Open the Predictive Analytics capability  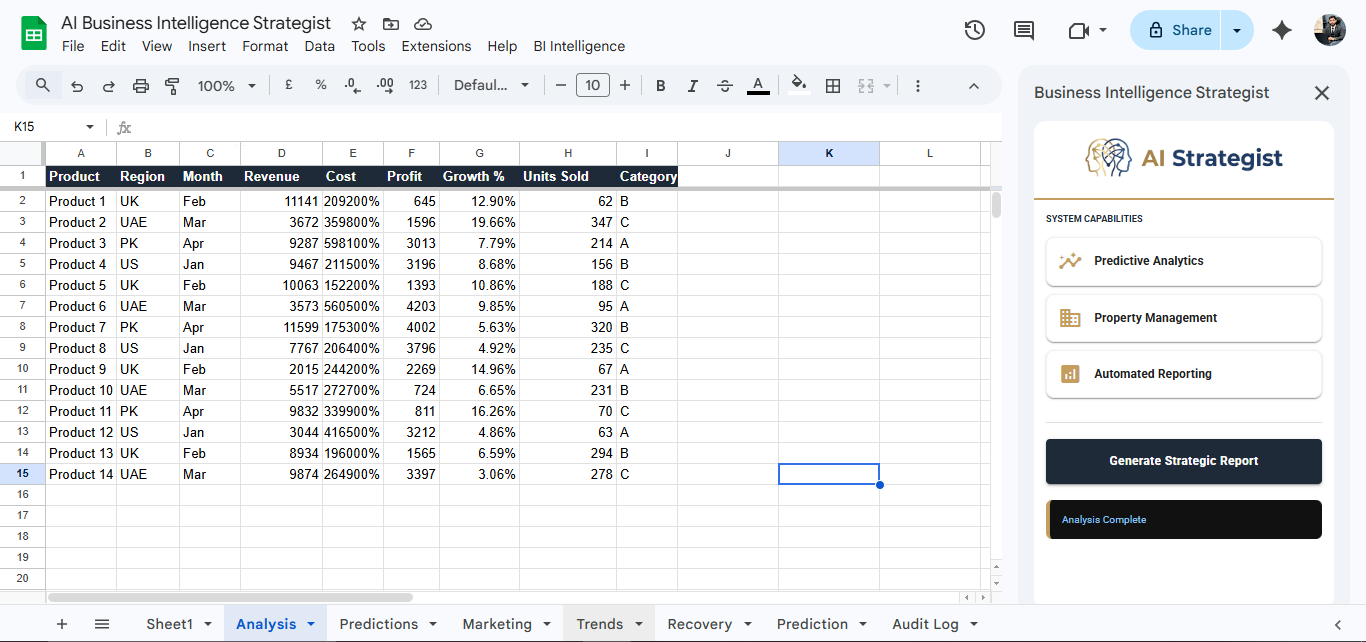coord(1183,261)
